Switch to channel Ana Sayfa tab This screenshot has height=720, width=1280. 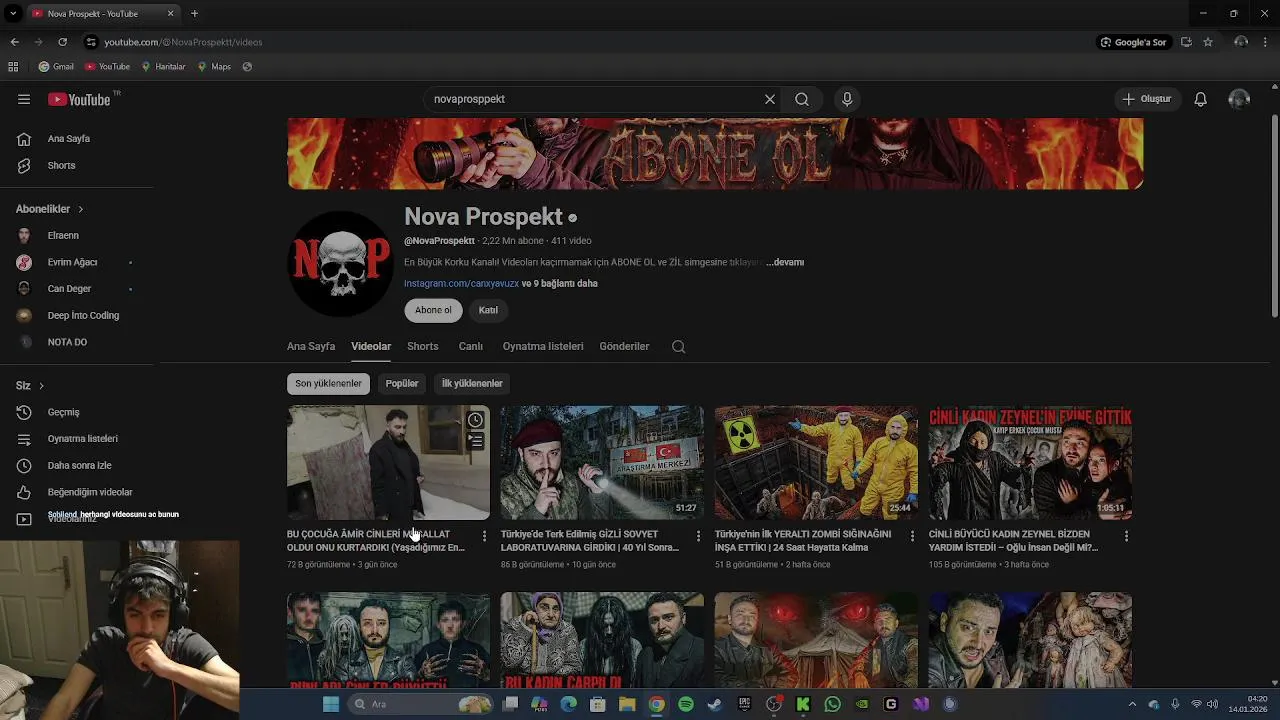311,346
